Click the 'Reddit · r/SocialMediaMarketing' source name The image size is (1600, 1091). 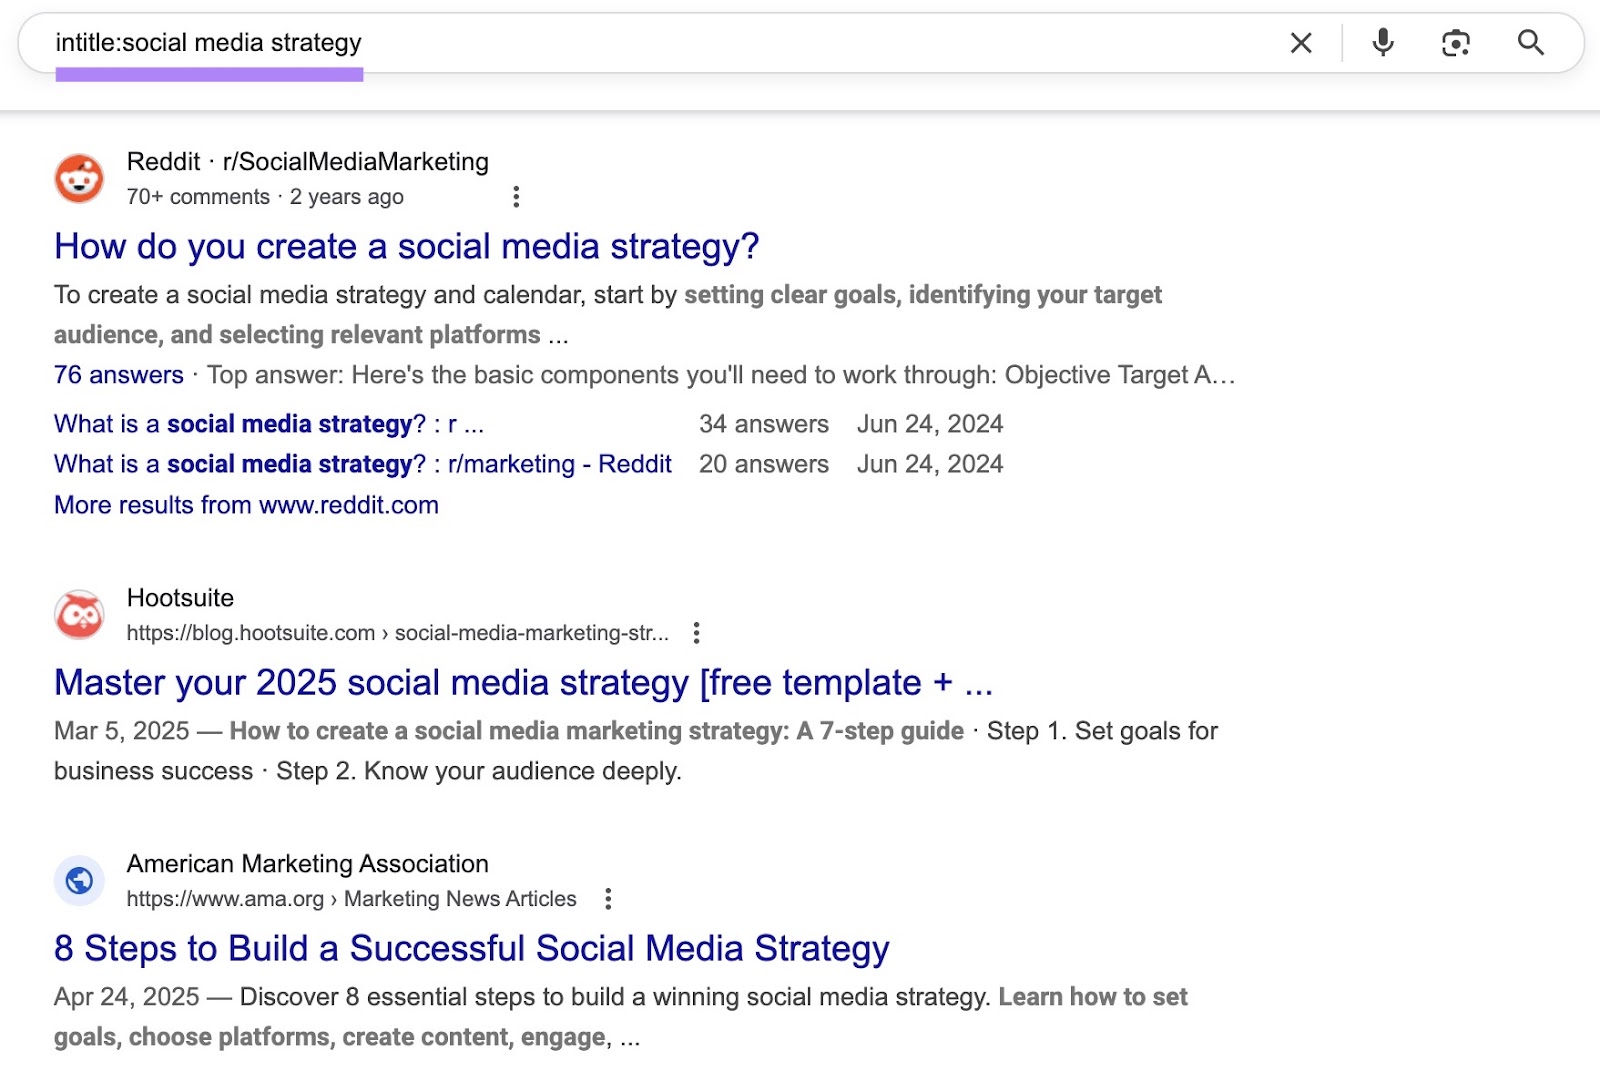(308, 162)
